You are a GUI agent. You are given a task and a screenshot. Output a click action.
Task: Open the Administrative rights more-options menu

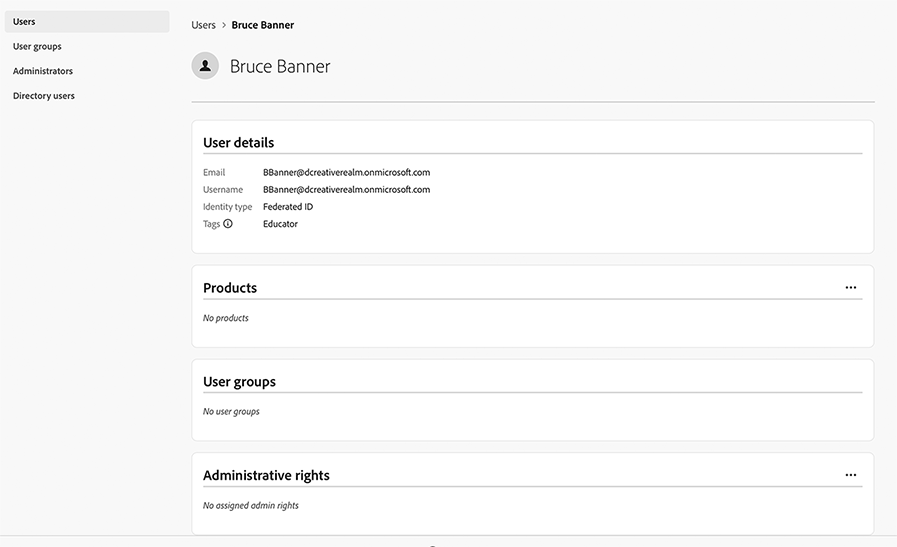tap(851, 475)
